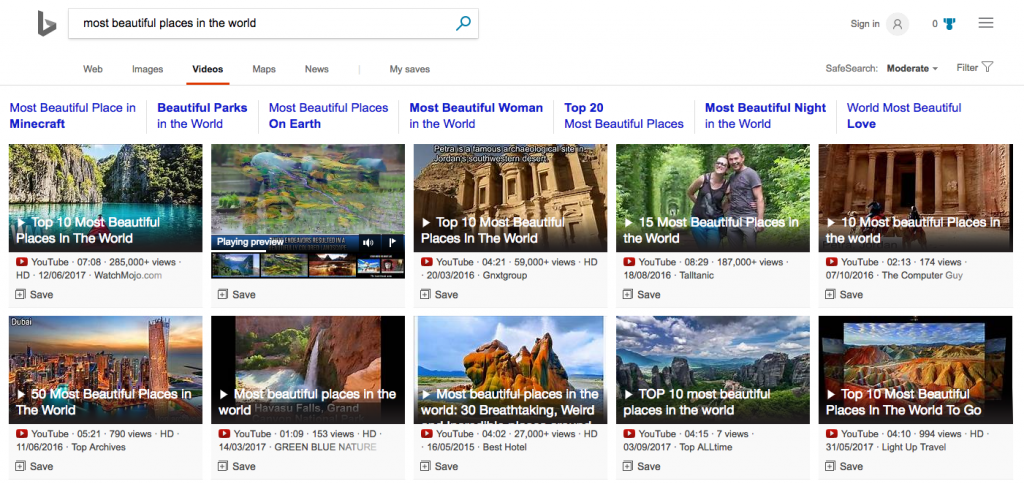Save the Gnxtgroup Petra video
Viewport: 1024px width, 484px height.
(x=427, y=294)
